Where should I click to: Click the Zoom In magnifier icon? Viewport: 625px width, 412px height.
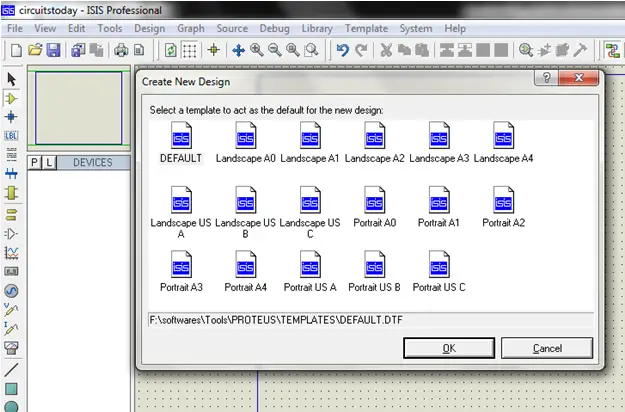coord(256,50)
